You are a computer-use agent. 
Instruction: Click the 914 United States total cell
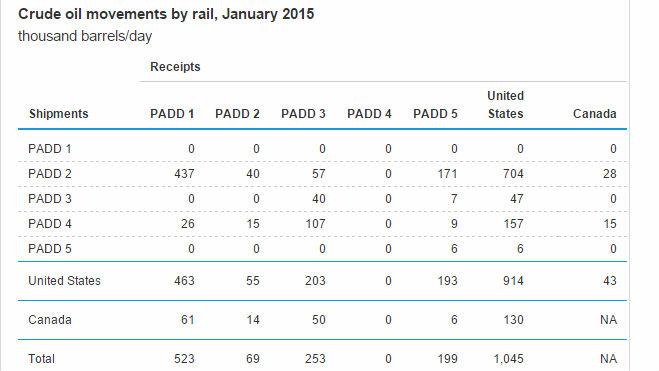(513, 281)
